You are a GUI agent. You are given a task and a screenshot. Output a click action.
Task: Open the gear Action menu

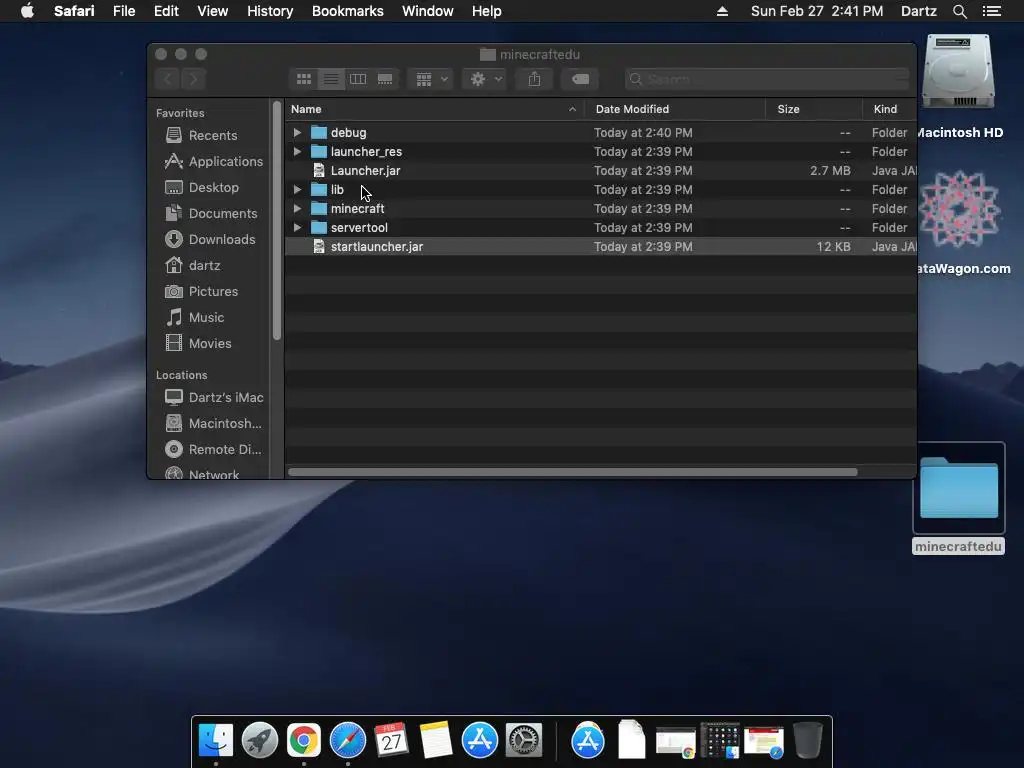(x=485, y=79)
